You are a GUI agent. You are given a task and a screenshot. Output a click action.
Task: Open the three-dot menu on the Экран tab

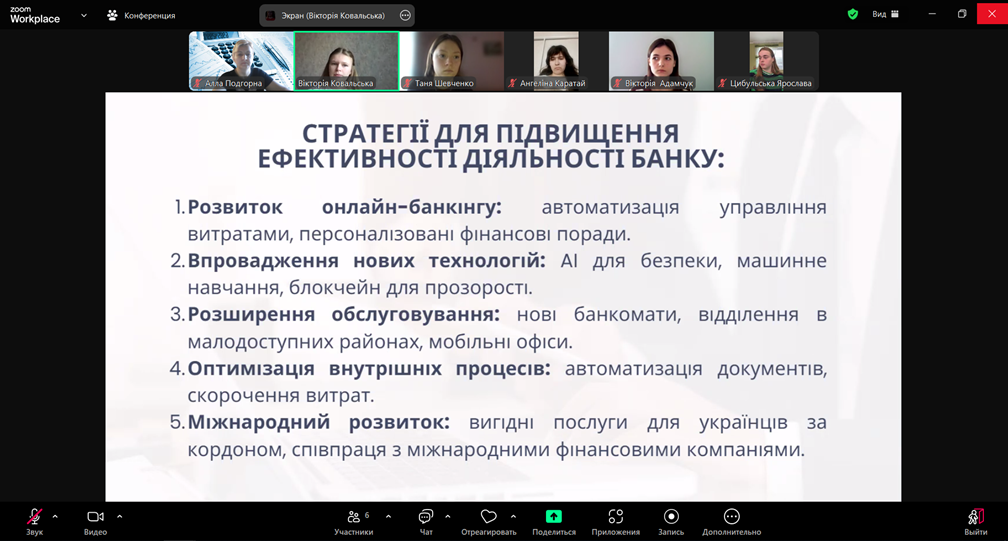tap(405, 16)
